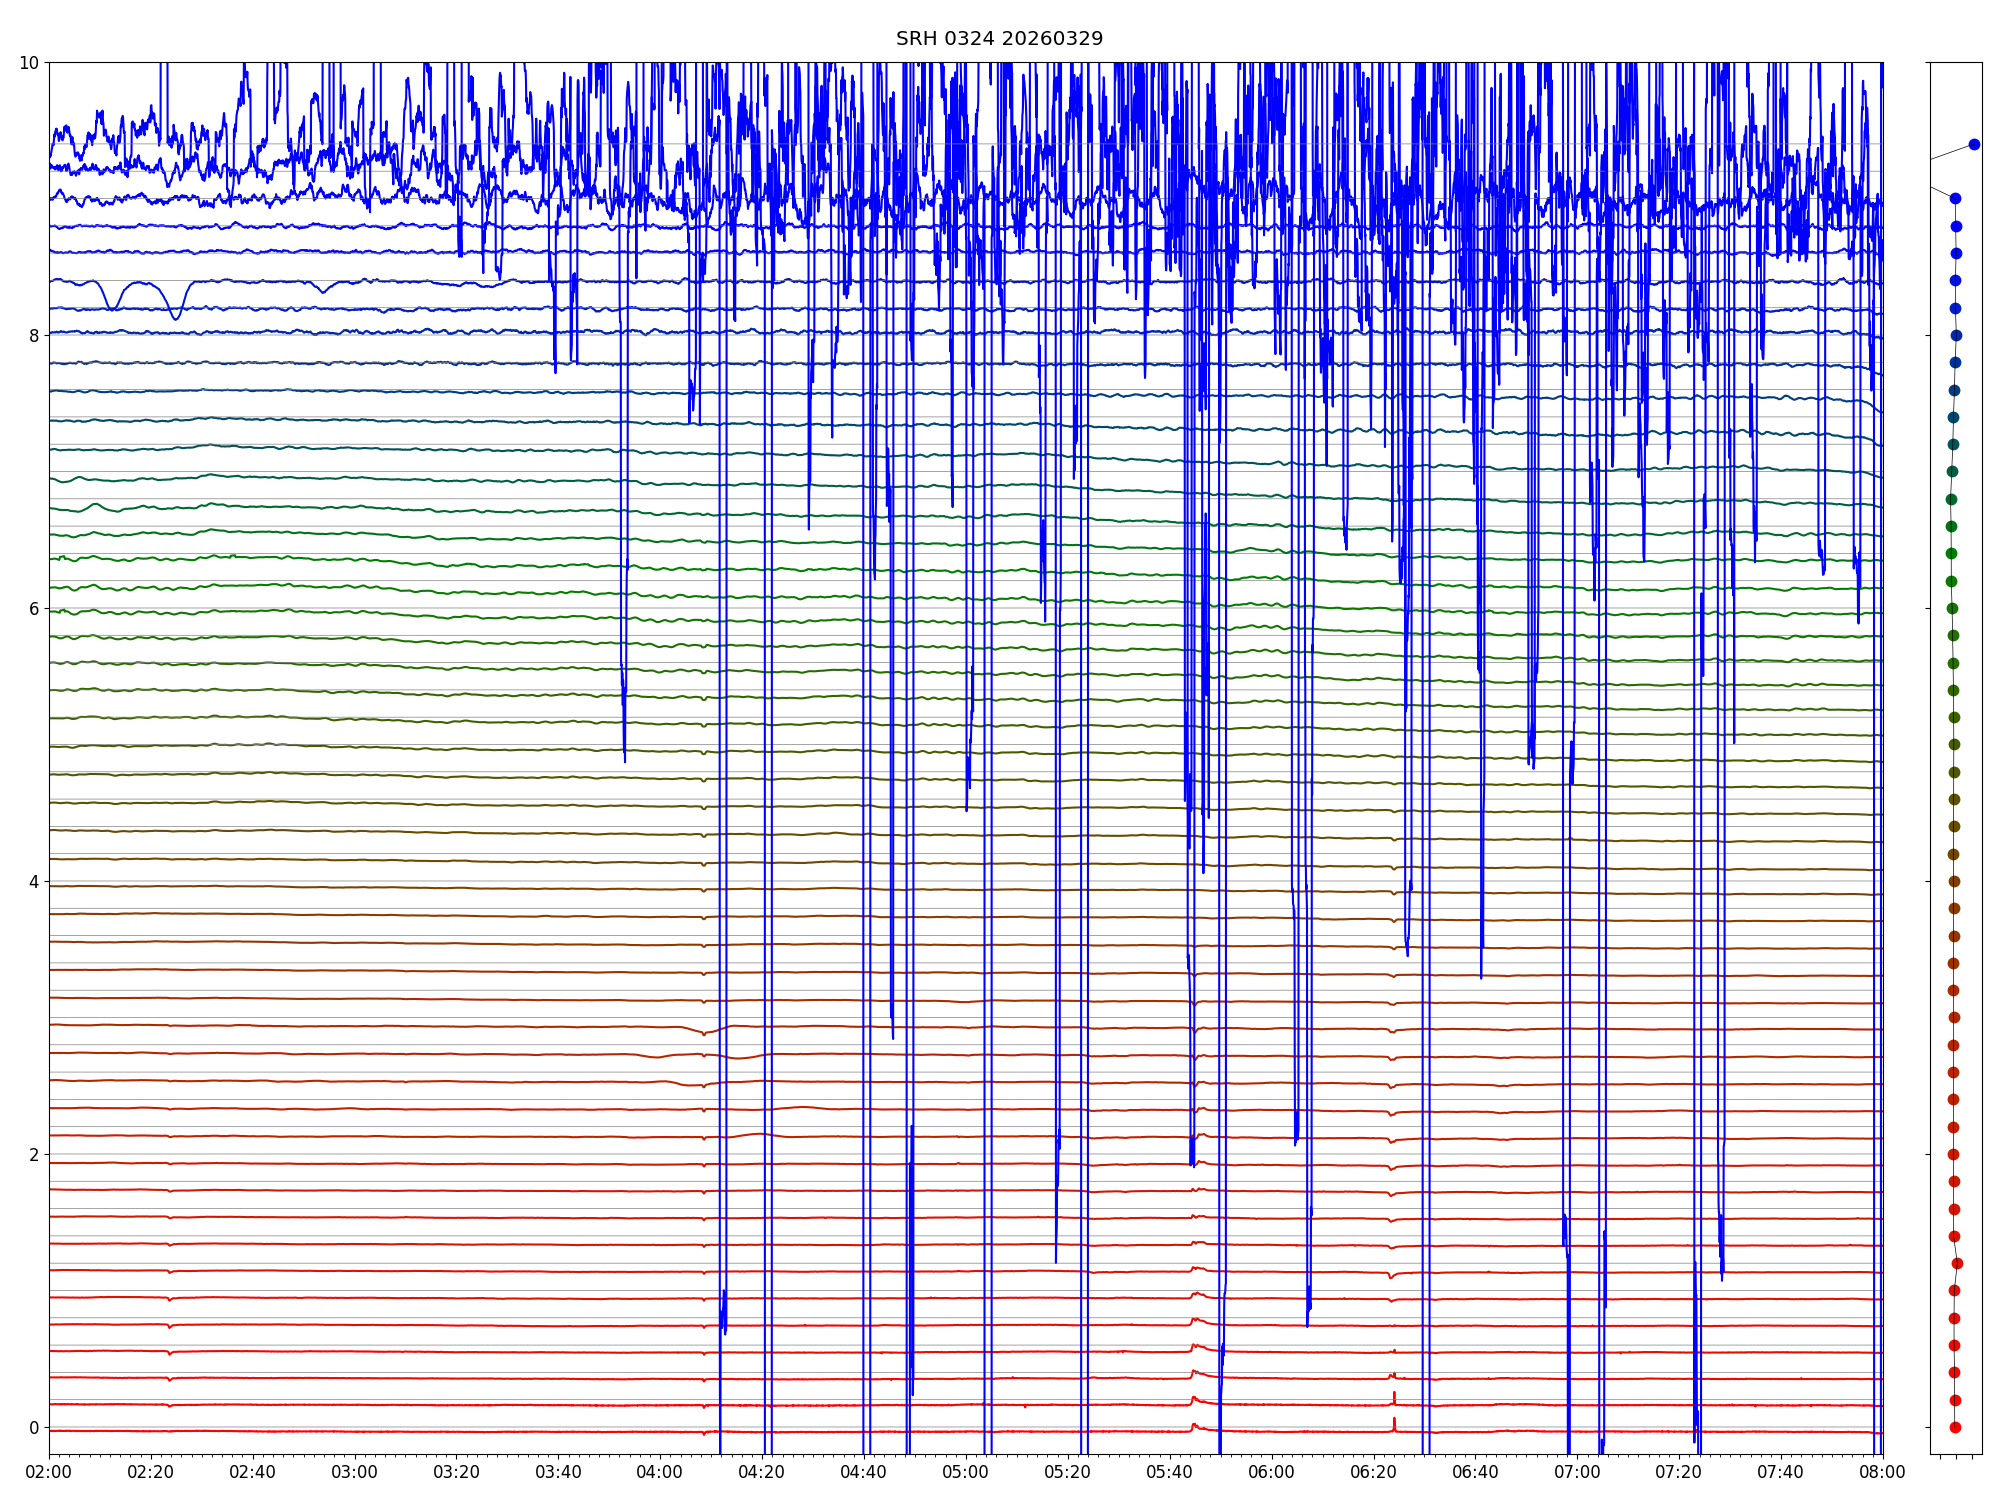Click the 08:00 x-axis time label

click(x=1882, y=1472)
